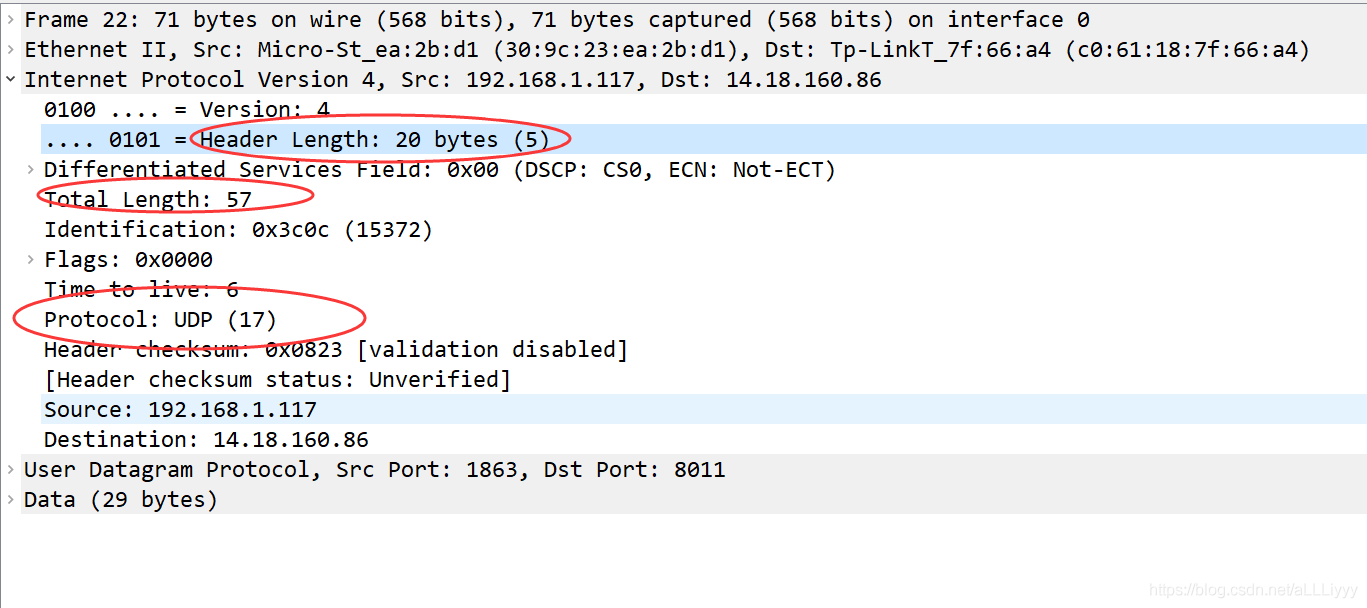Expand the Frame 22 tree arrow

(10, 20)
